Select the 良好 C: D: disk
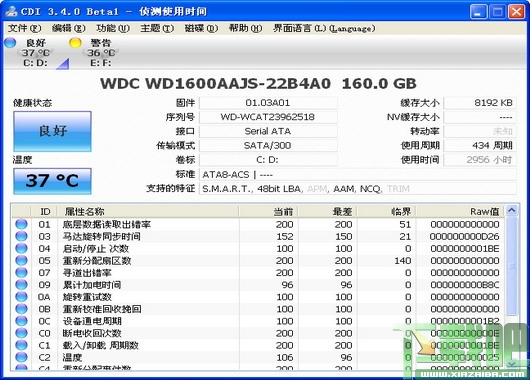This screenshot has height=380, width=530. tap(36, 53)
